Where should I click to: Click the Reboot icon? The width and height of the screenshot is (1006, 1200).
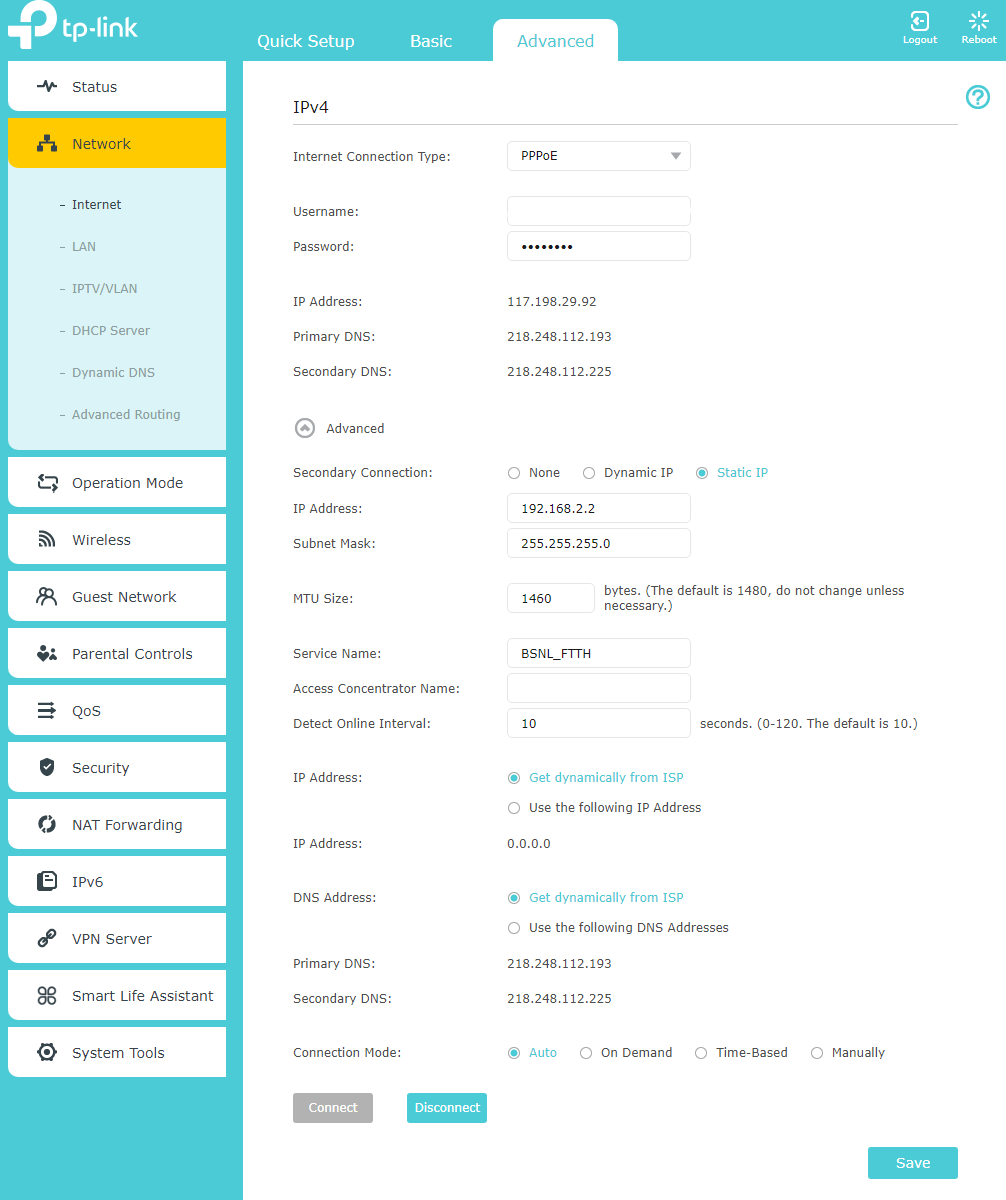click(978, 21)
